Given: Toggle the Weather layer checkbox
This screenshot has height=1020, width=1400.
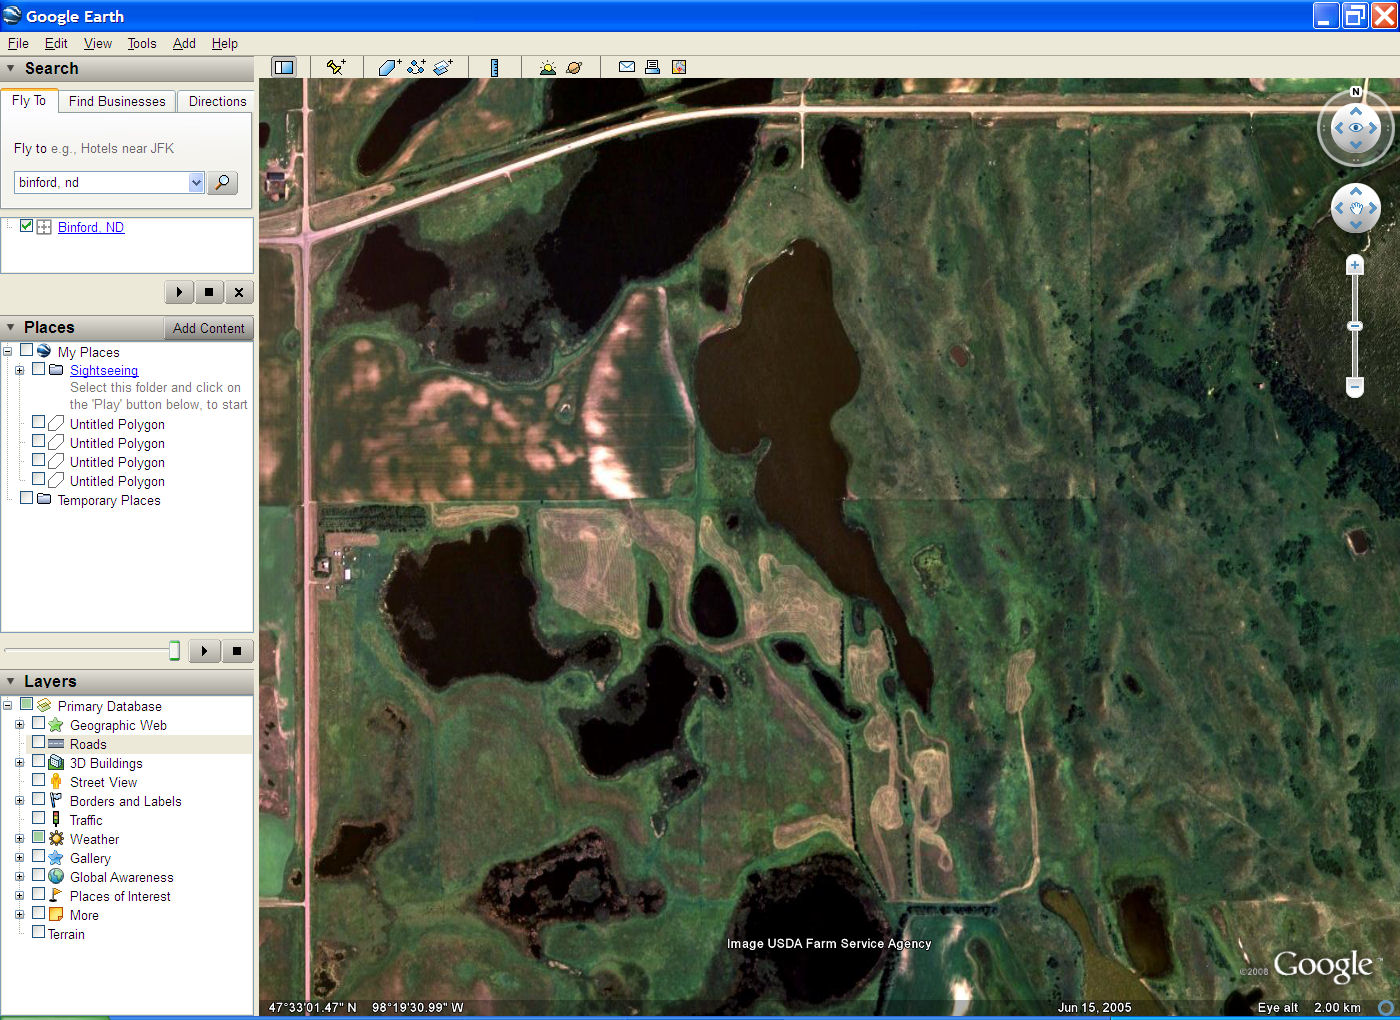Looking at the screenshot, I should tap(38, 838).
